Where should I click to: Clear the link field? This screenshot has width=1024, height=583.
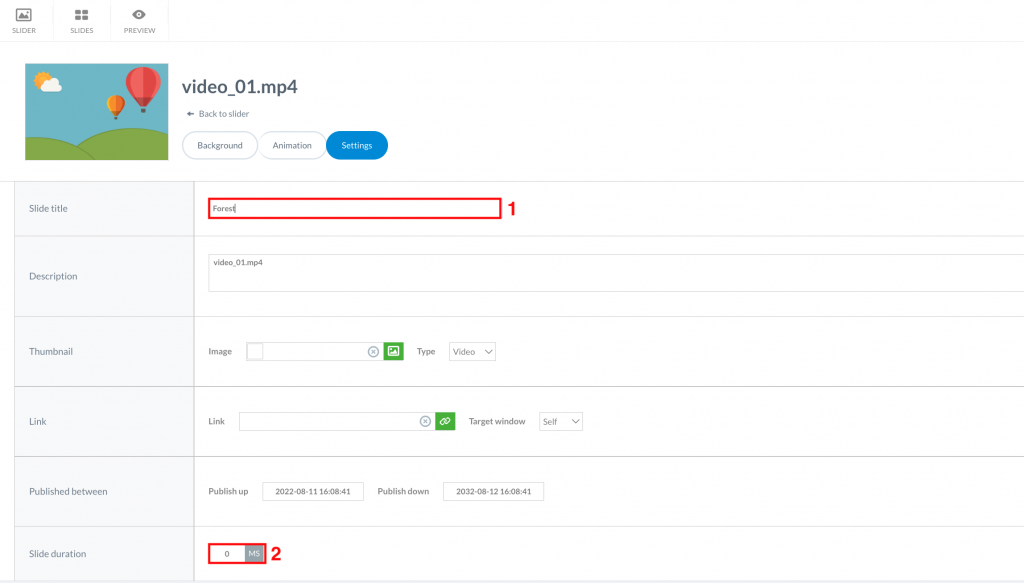point(425,422)
